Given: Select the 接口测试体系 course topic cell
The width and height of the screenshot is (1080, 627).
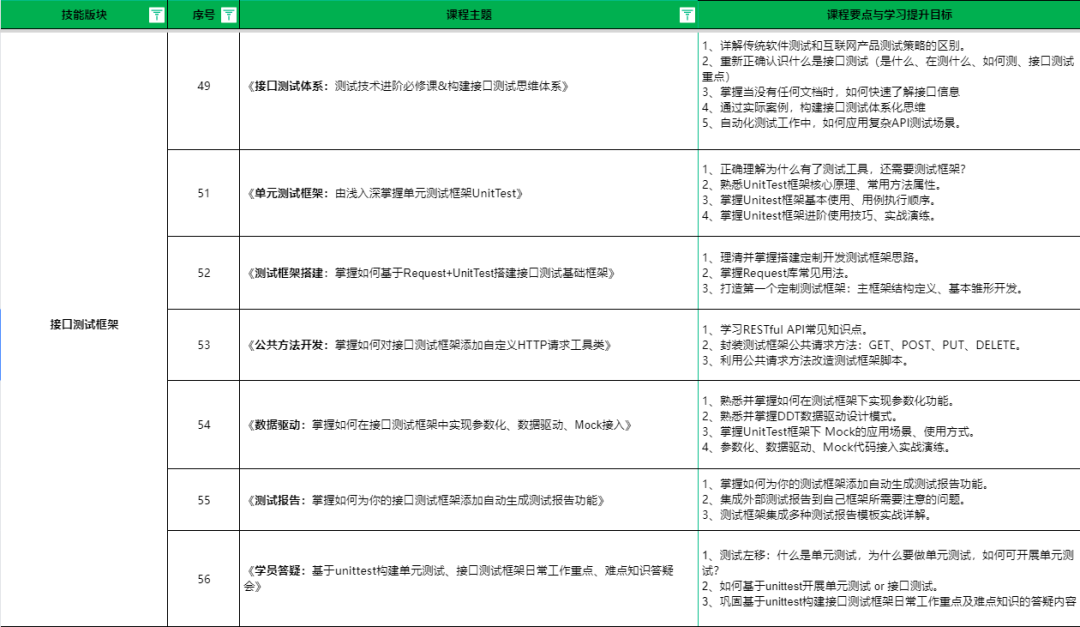Looking at the screenshot, I should coord(469,90).
